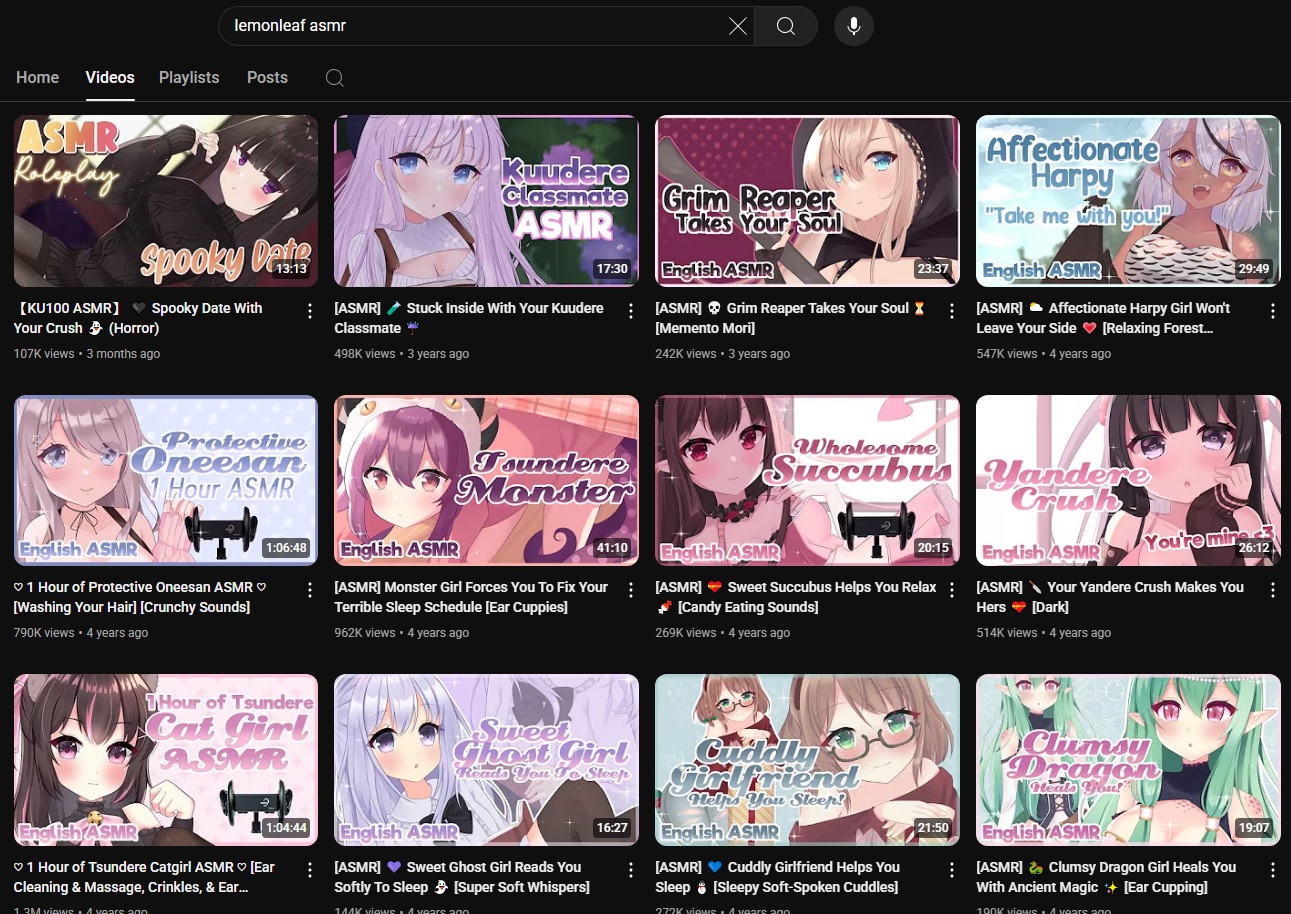Screen dimensions: 1291x914
Task: Click '547K views • 4 years ago' text
Action: [1044, 354]
